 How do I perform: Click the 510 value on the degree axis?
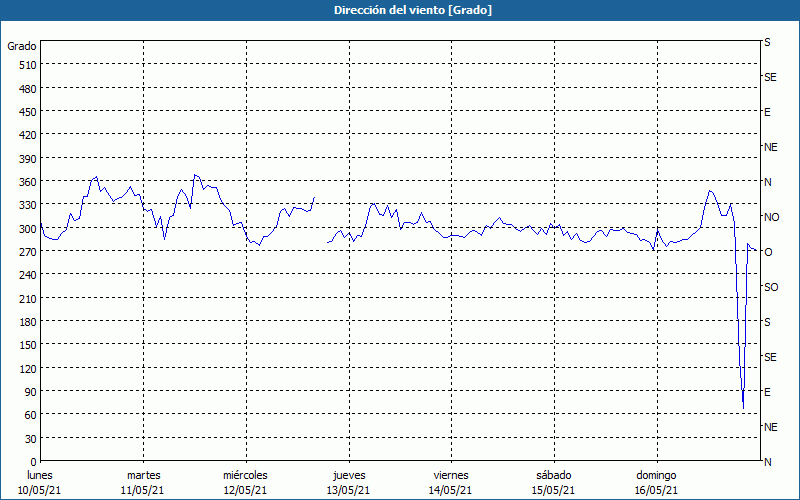(28, 65)
